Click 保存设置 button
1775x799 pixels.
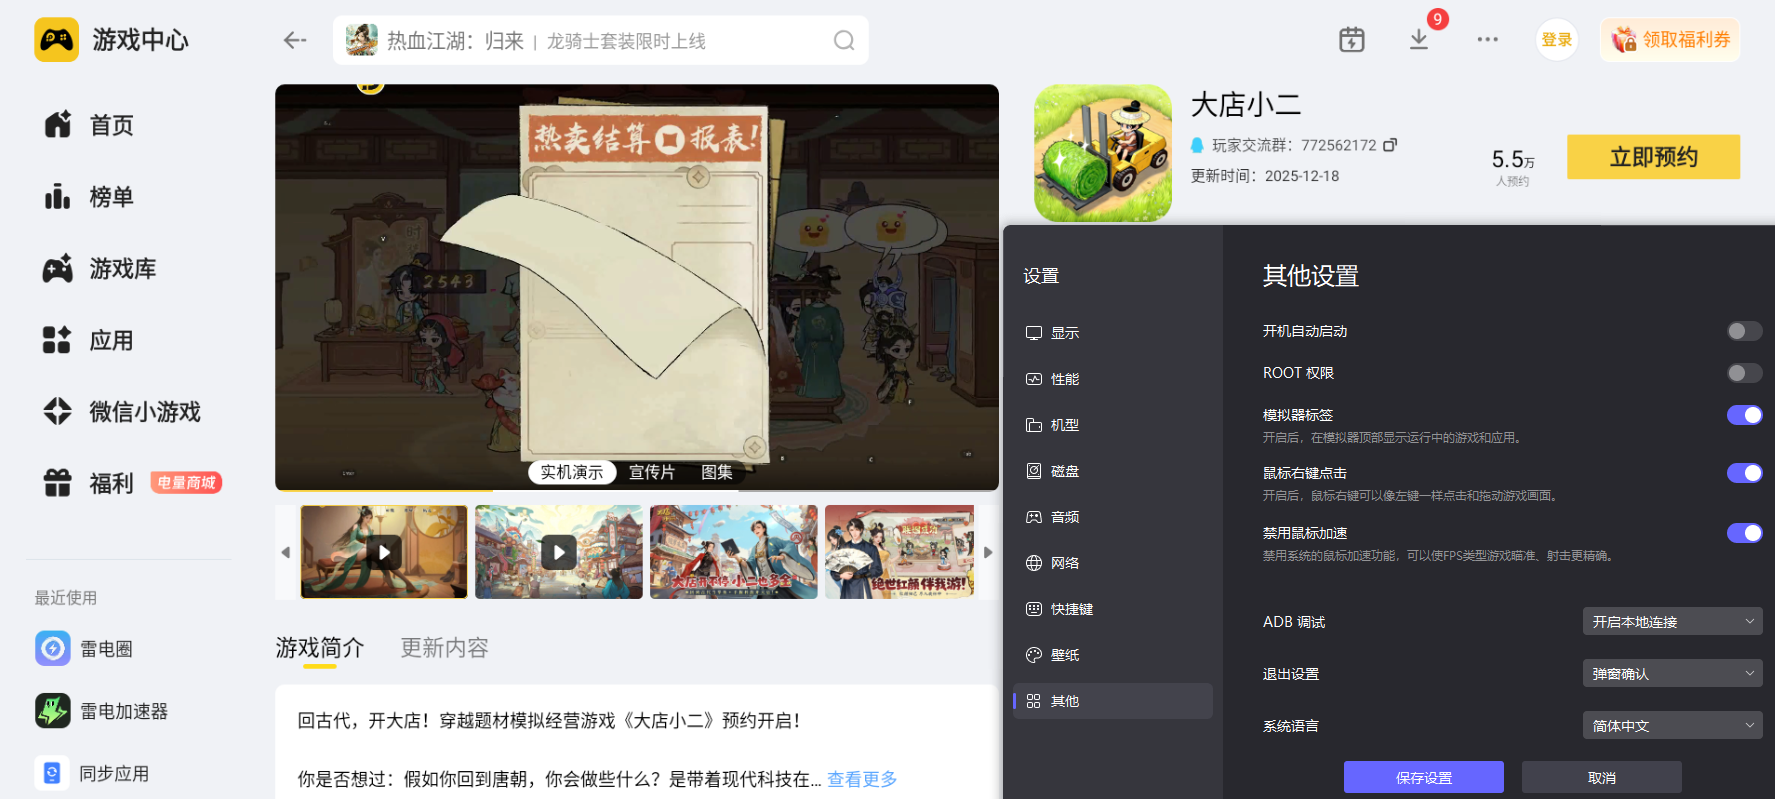1424,777
